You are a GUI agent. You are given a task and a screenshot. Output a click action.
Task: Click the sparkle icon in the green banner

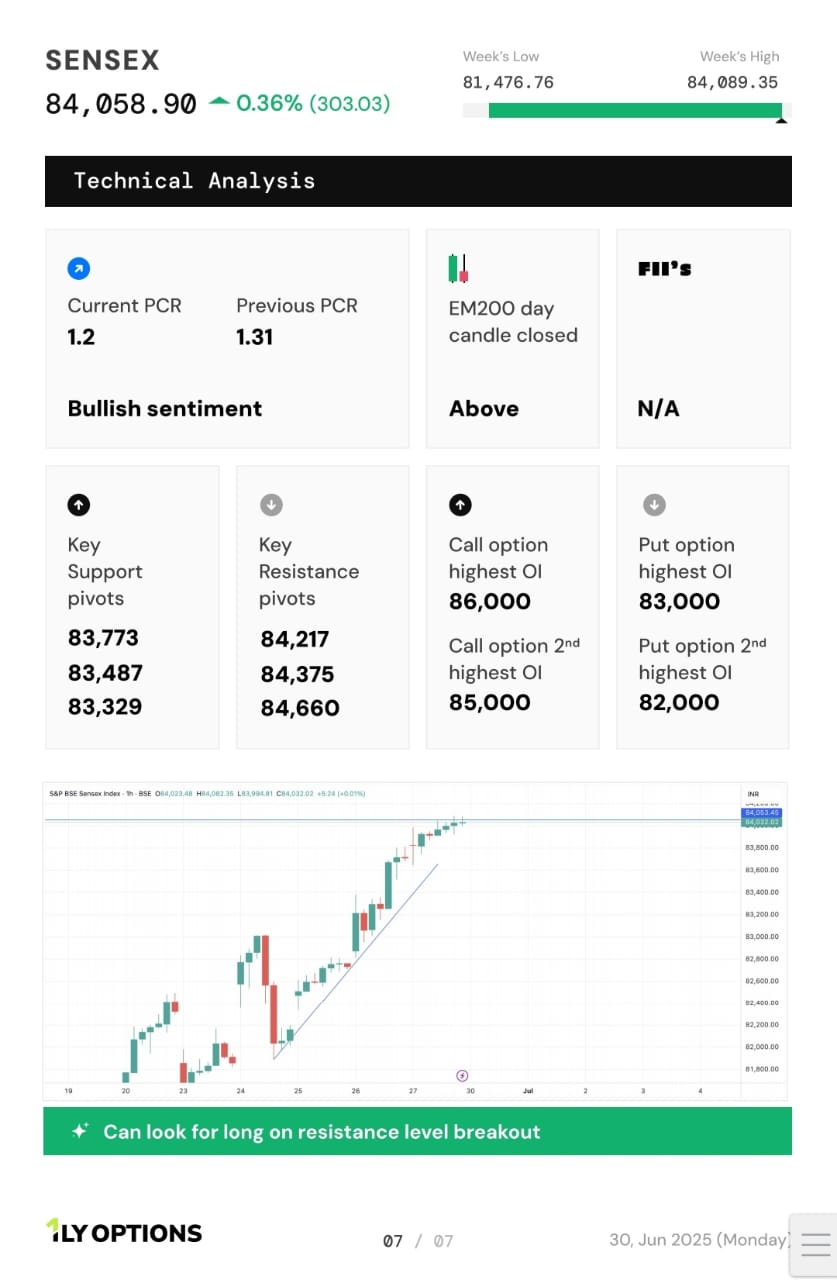click(x=80, y=1131)
